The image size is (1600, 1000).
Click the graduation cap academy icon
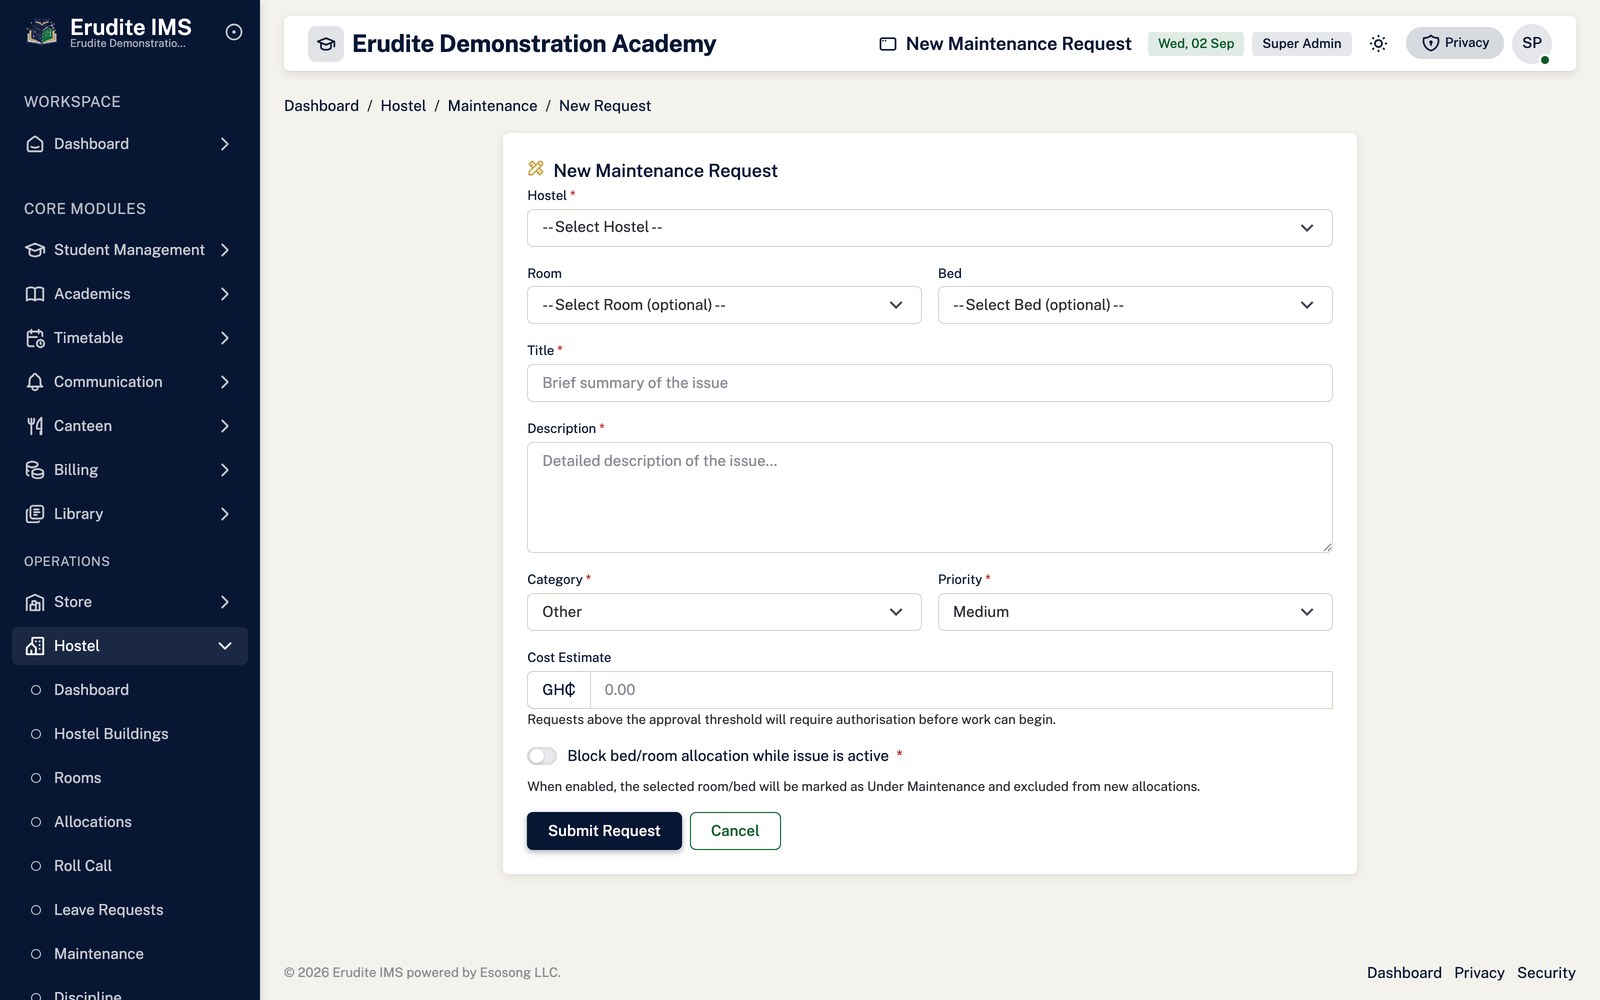pos(326,44)
